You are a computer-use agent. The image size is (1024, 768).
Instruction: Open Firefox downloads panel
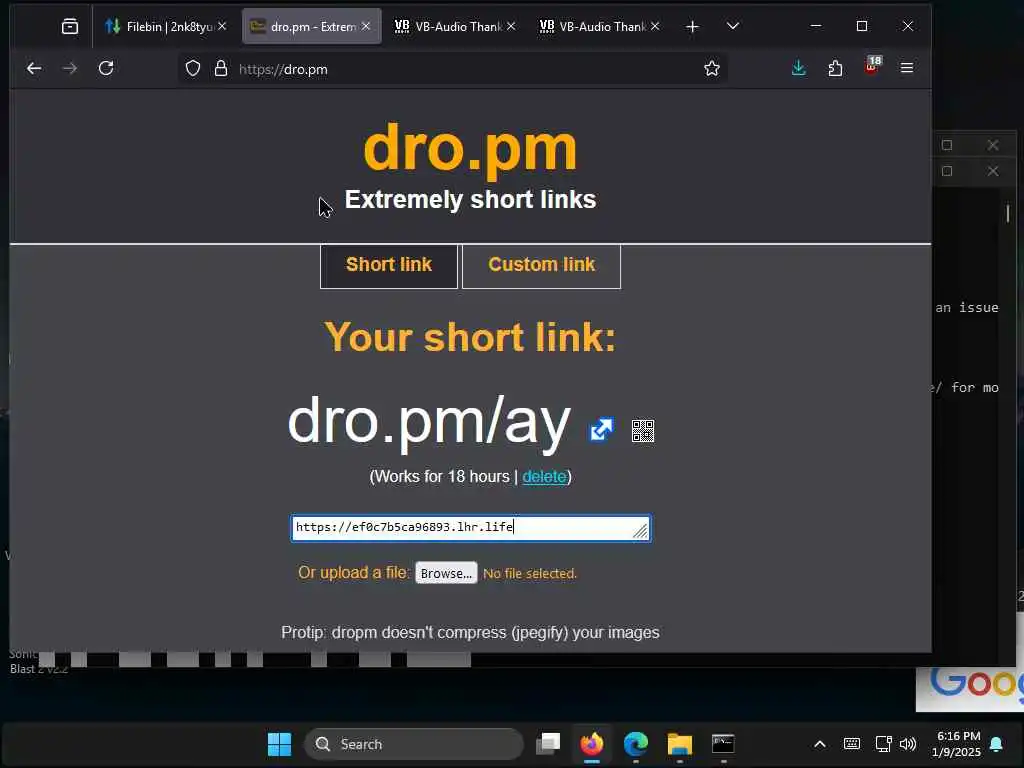point(798,68)
